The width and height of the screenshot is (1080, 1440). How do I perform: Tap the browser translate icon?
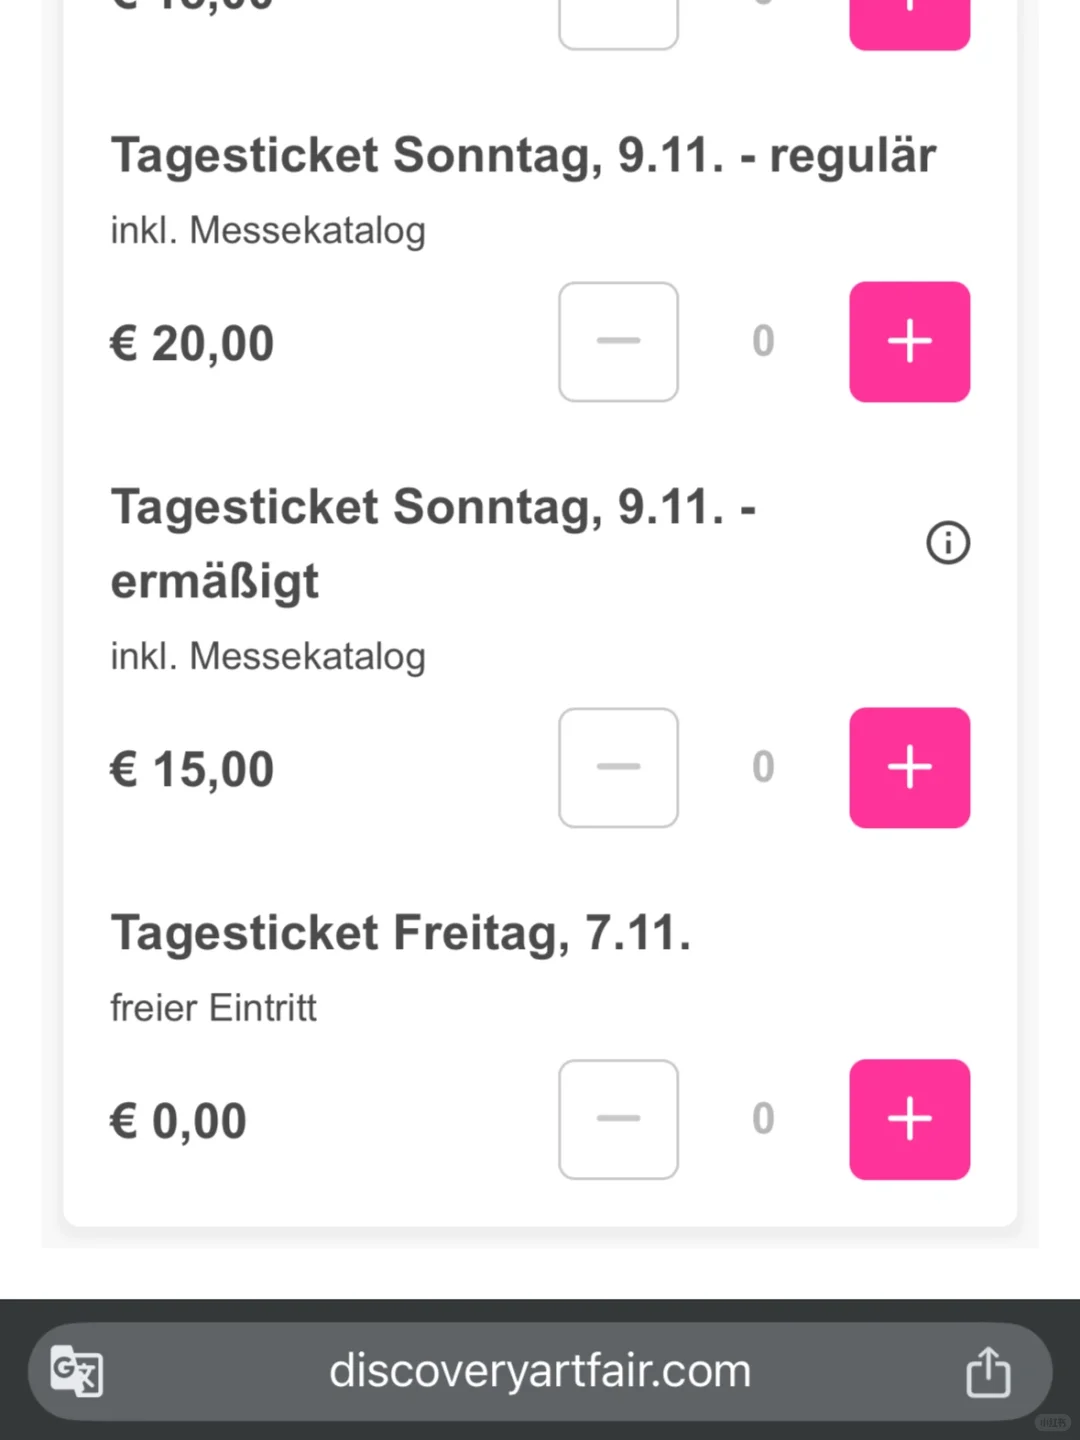coord(77,1371)
